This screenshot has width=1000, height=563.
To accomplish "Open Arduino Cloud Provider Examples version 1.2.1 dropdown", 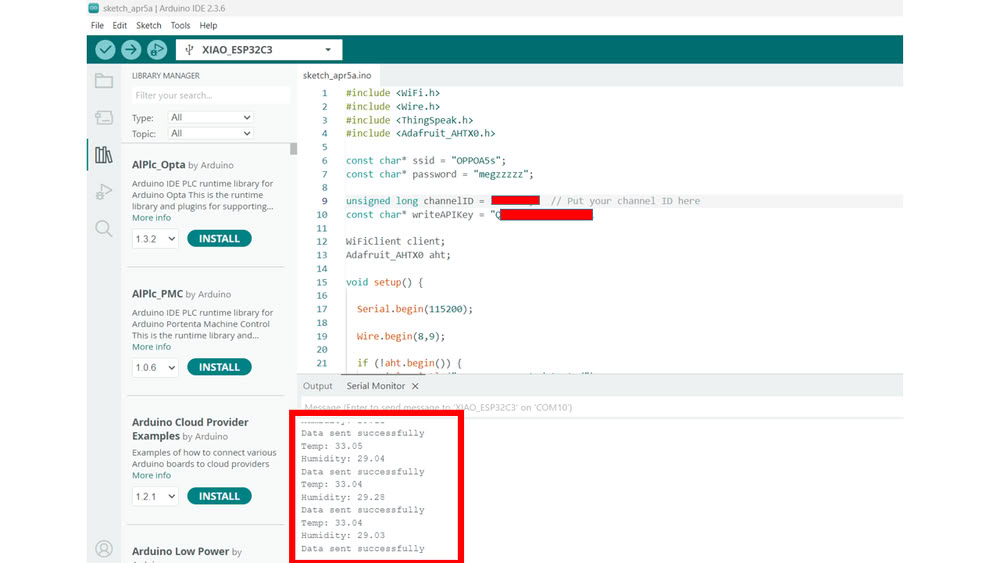I will [155, 496].
